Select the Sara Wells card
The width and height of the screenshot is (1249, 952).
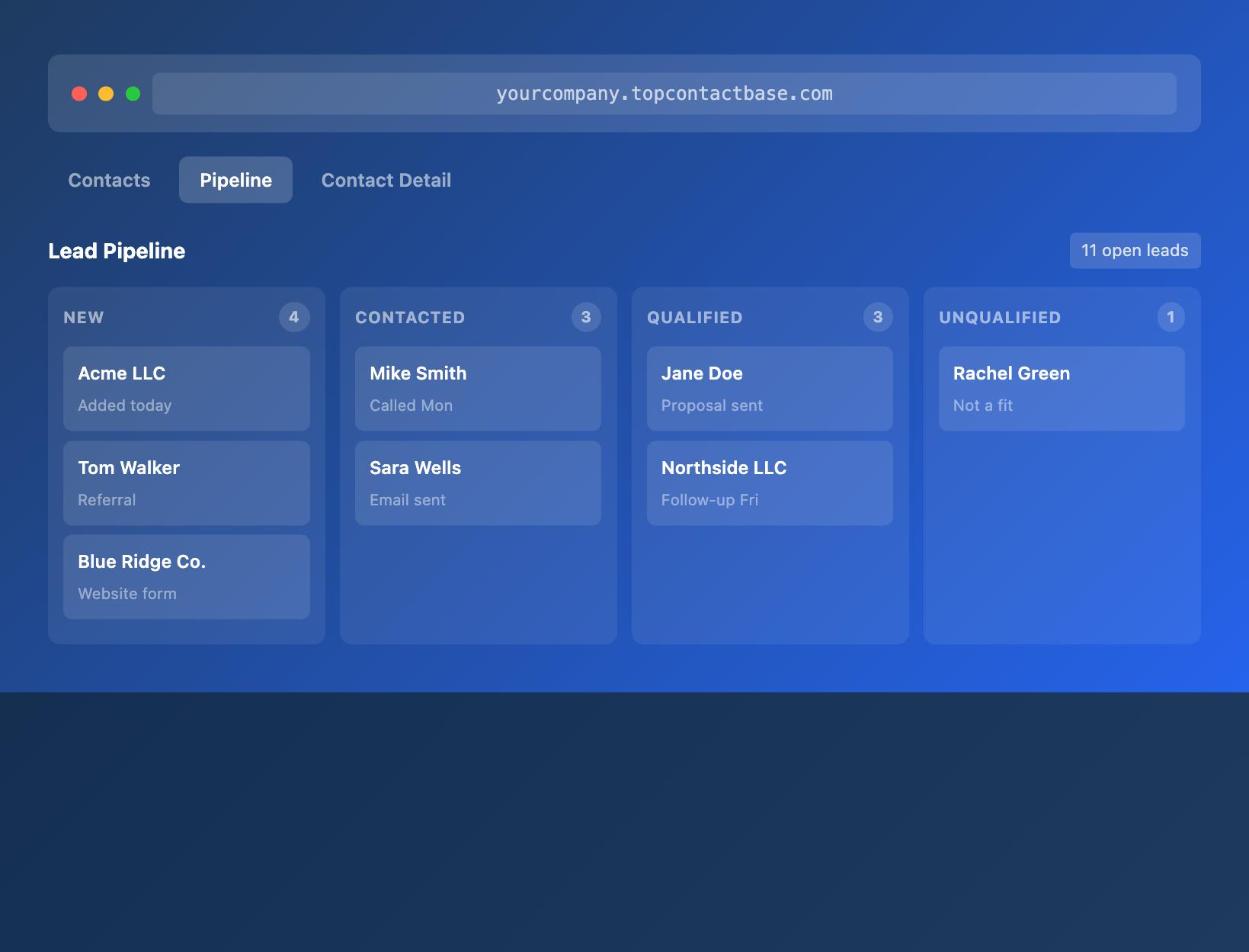pyautogui.click(x=478, y=483)
